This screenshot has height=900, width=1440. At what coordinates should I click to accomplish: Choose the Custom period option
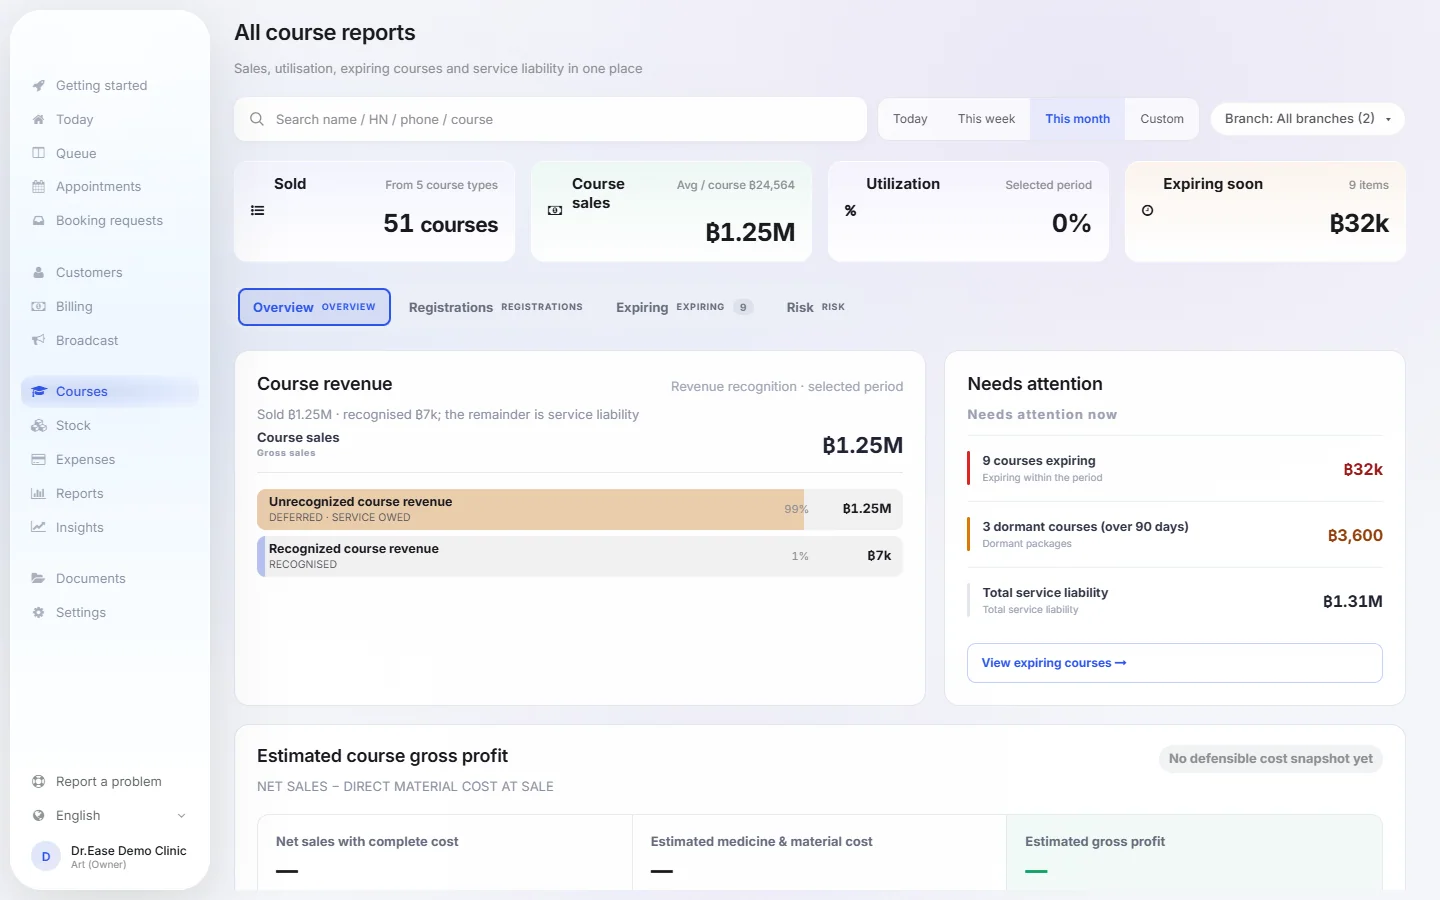[1162, 119]
